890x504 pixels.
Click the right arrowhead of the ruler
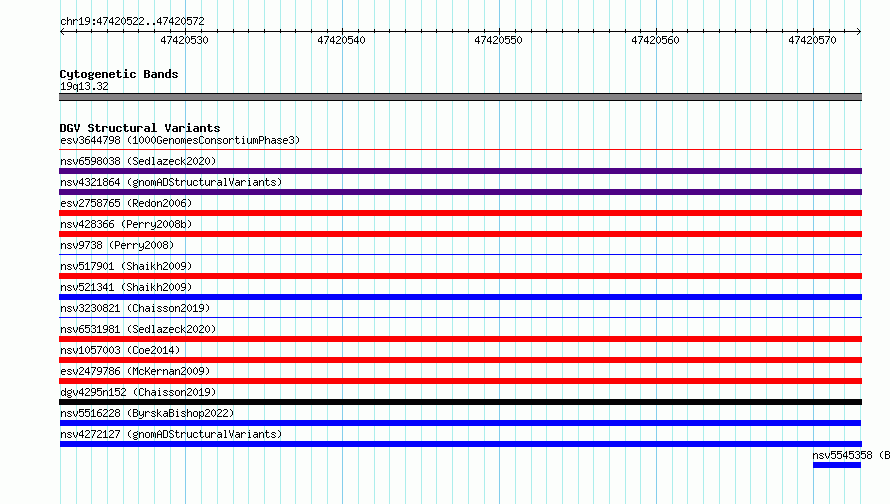pos(859,31)
